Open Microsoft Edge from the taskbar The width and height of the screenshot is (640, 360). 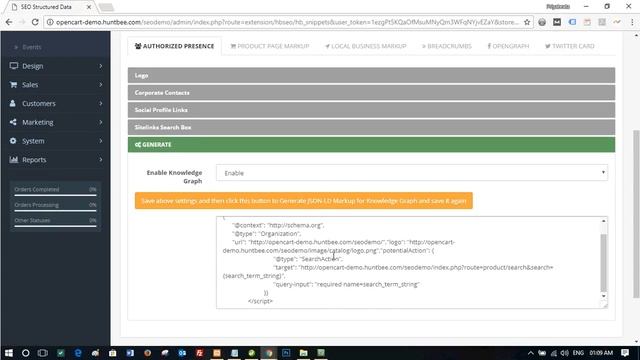[78, 353]
